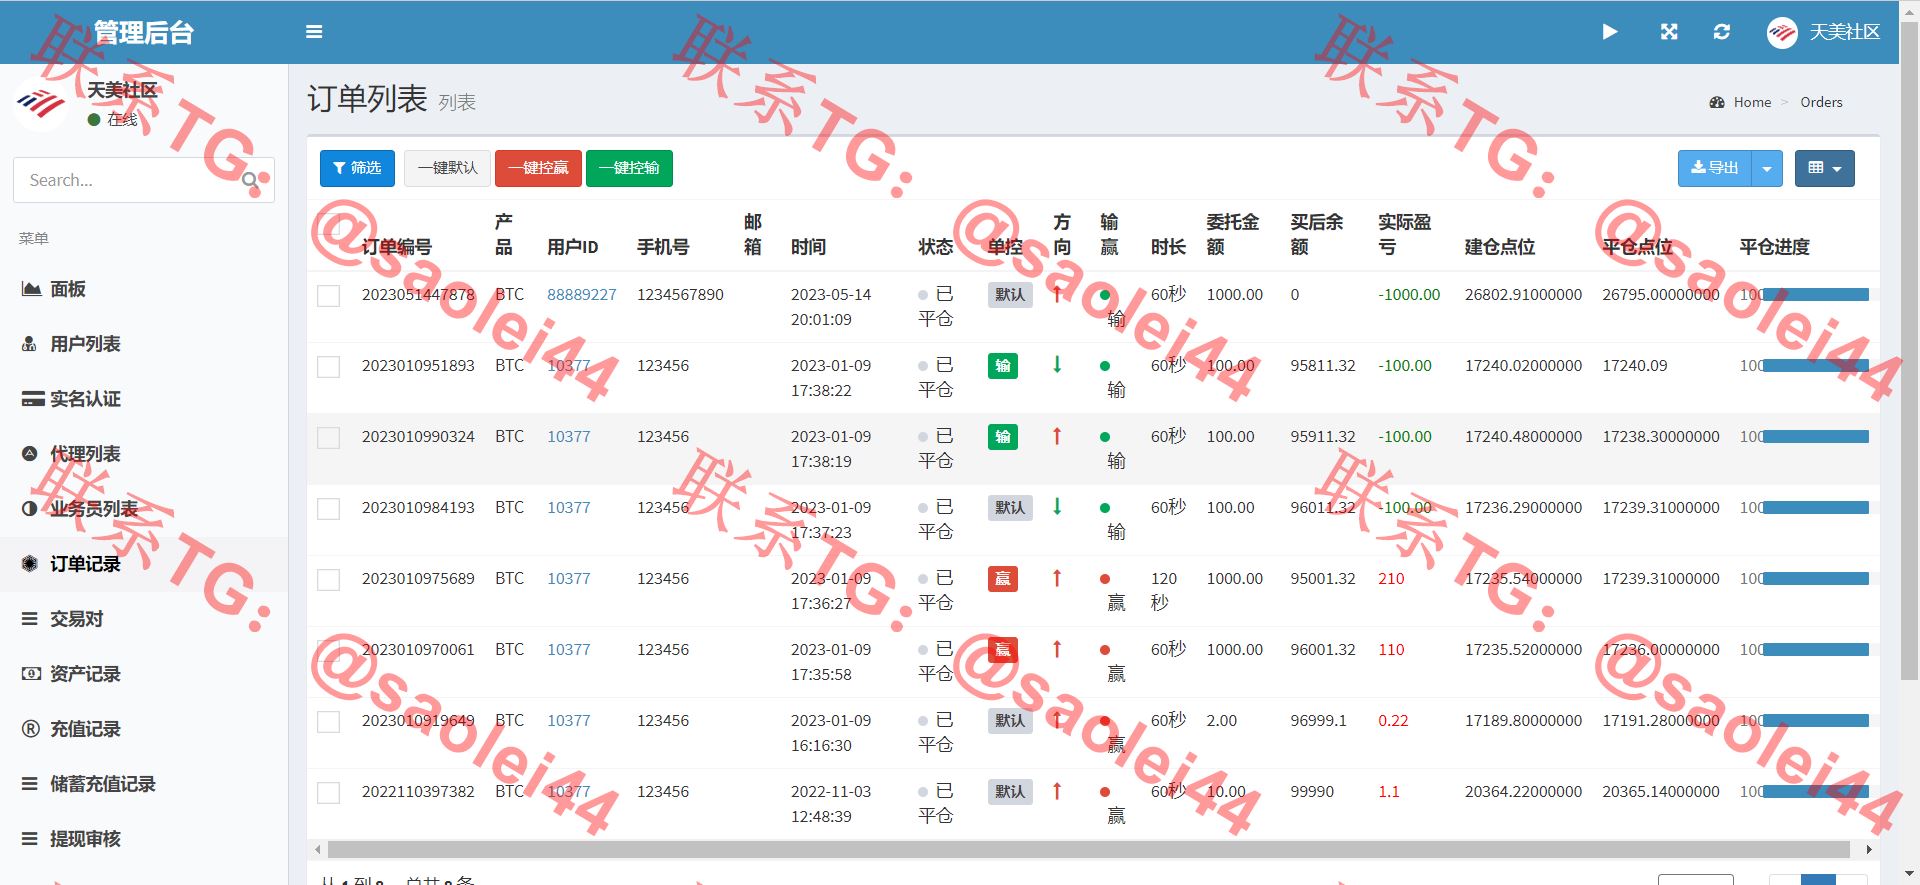Screen dimensions: 1920x885
Task: Check the box for order 2023010970061
Action: click(328, 651)
